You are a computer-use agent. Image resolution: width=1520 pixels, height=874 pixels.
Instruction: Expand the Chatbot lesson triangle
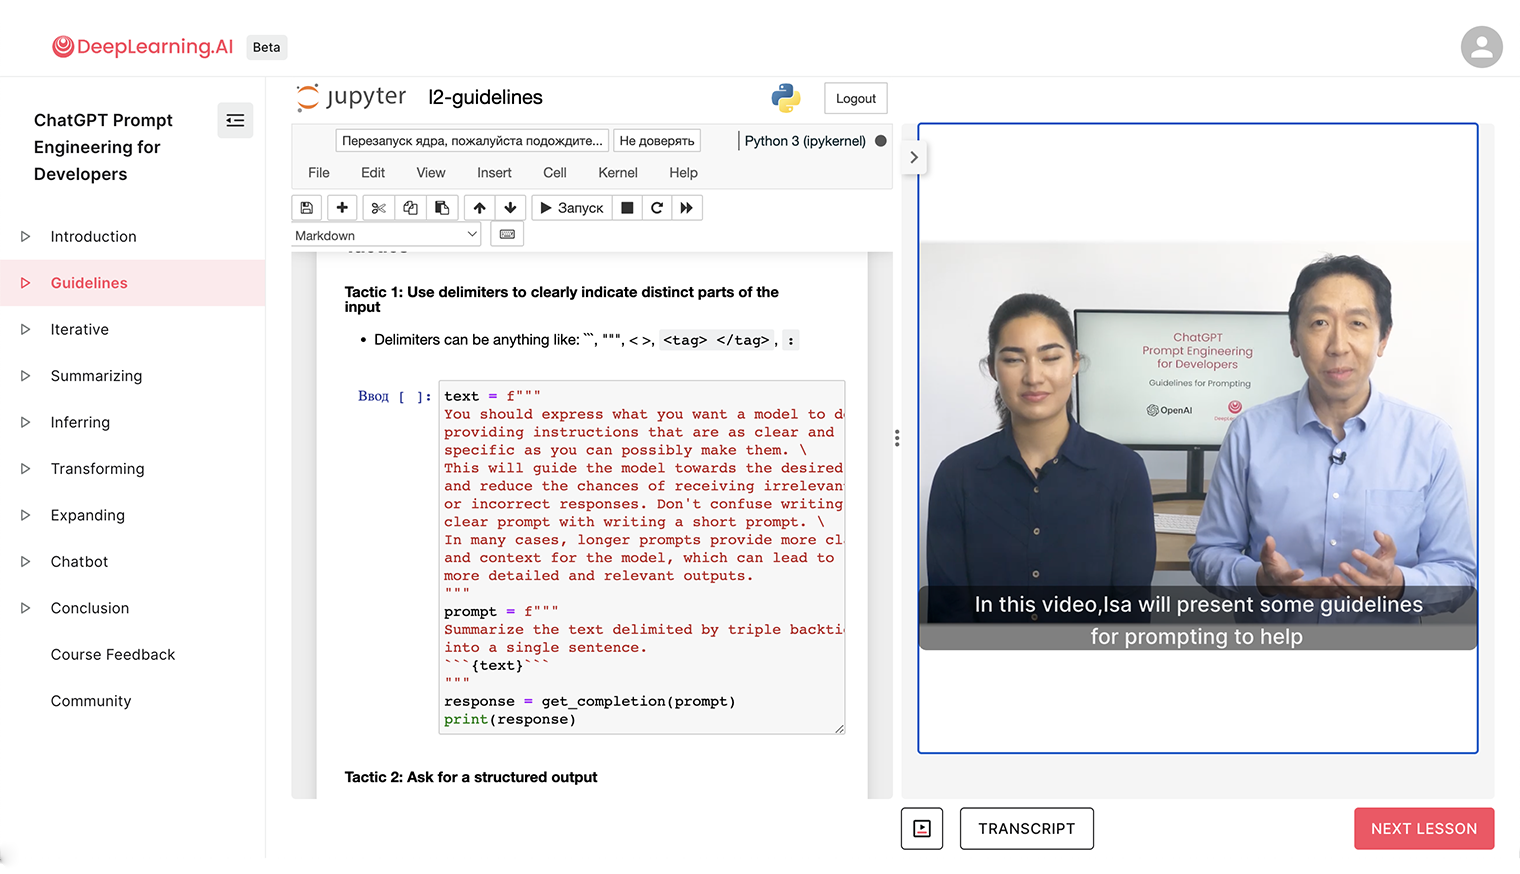point(26,562)
